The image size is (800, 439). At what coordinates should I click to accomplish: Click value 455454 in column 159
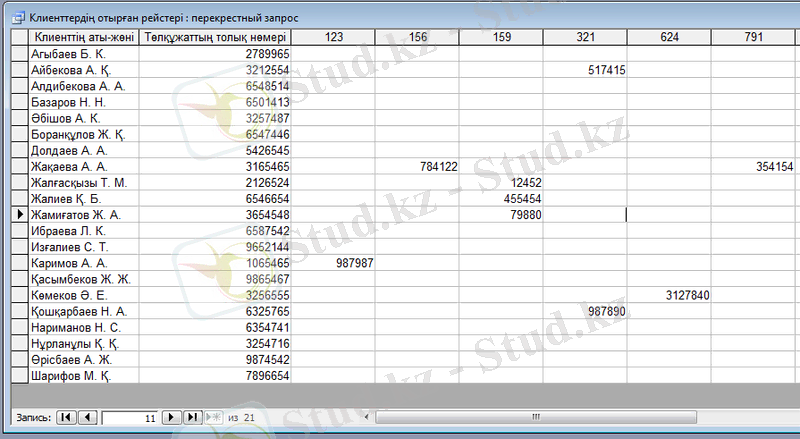pyautogui.click(x=501, y=199)
